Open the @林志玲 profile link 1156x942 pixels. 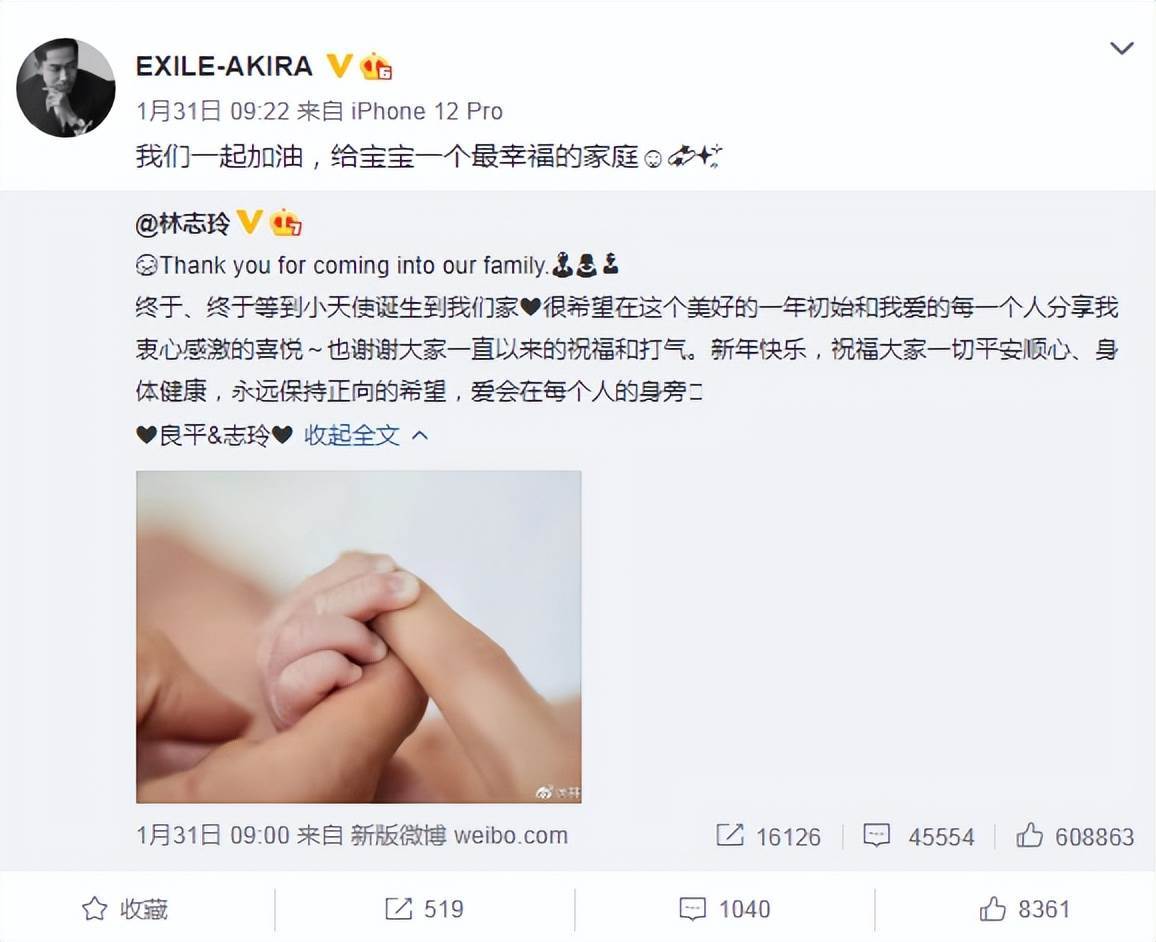click(x=183, y=223)
